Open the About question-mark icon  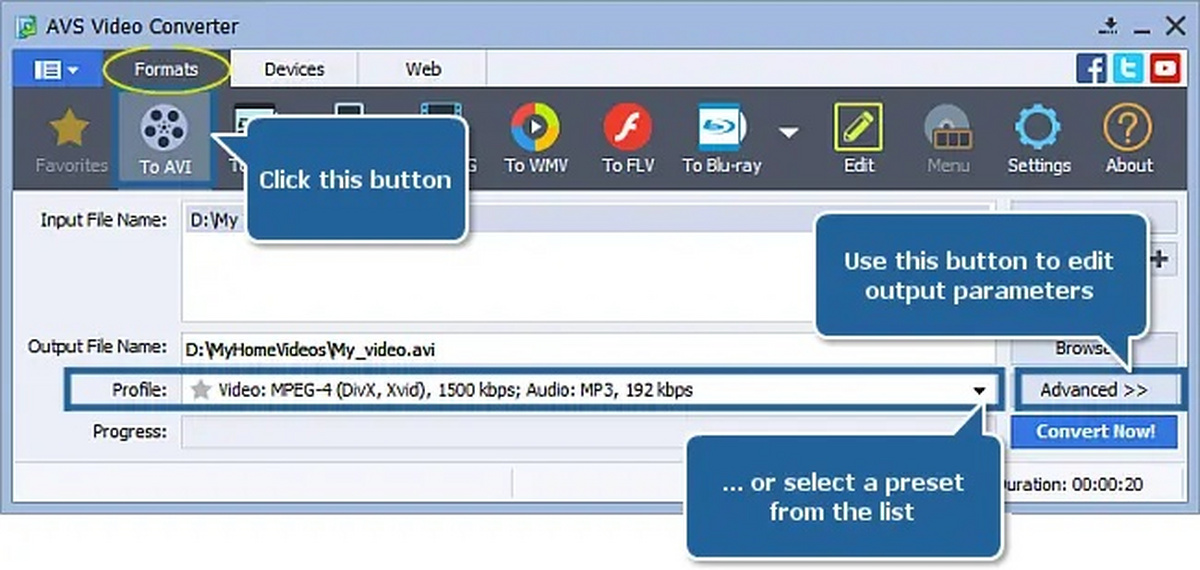[x=1129, y=138]
